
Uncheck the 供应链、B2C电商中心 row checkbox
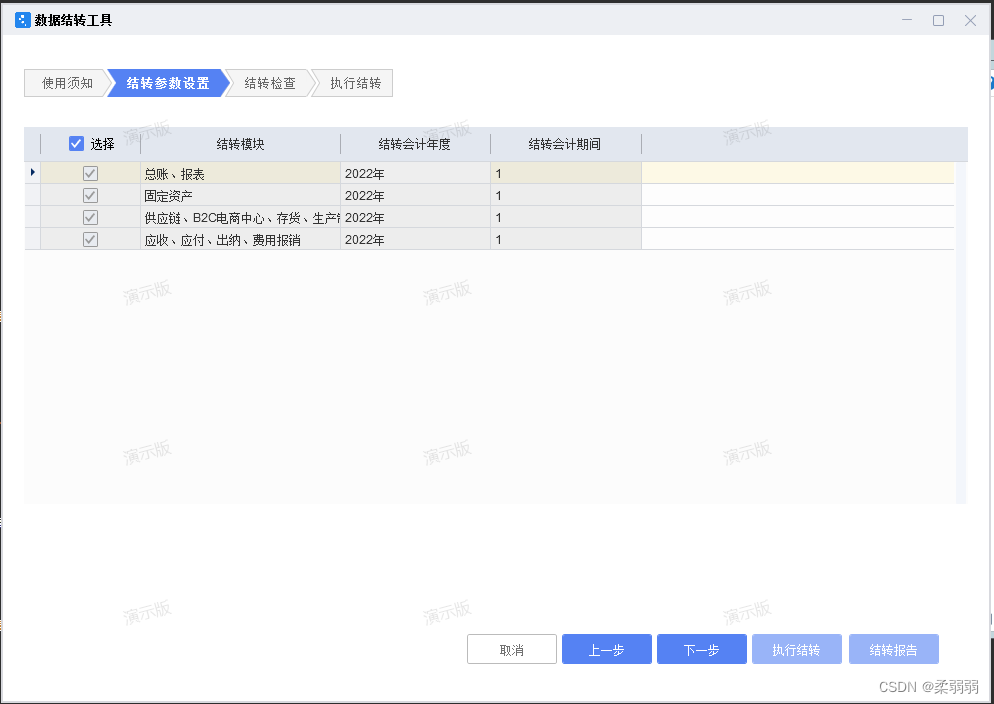tap(90, 217)
